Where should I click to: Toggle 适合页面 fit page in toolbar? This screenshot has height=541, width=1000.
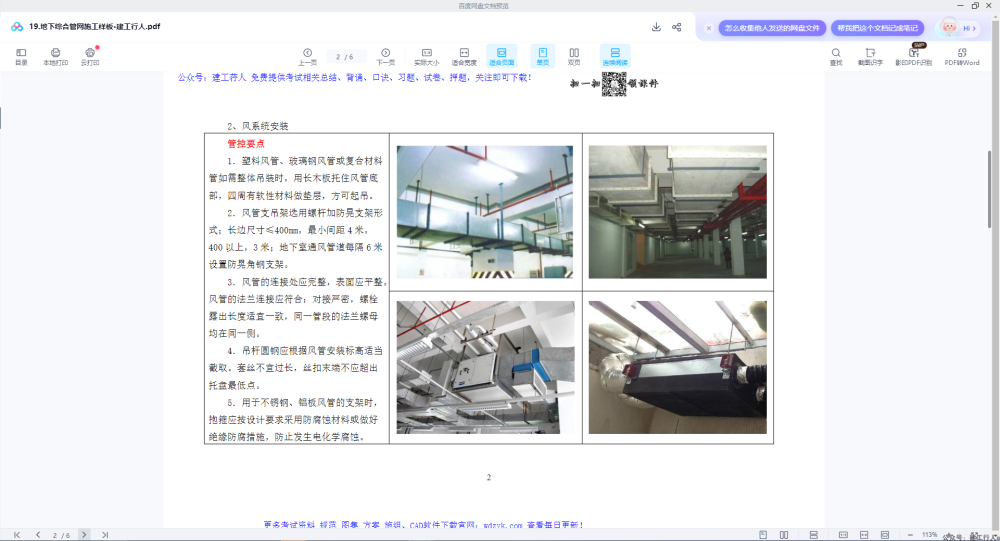[x=501, y=56]
